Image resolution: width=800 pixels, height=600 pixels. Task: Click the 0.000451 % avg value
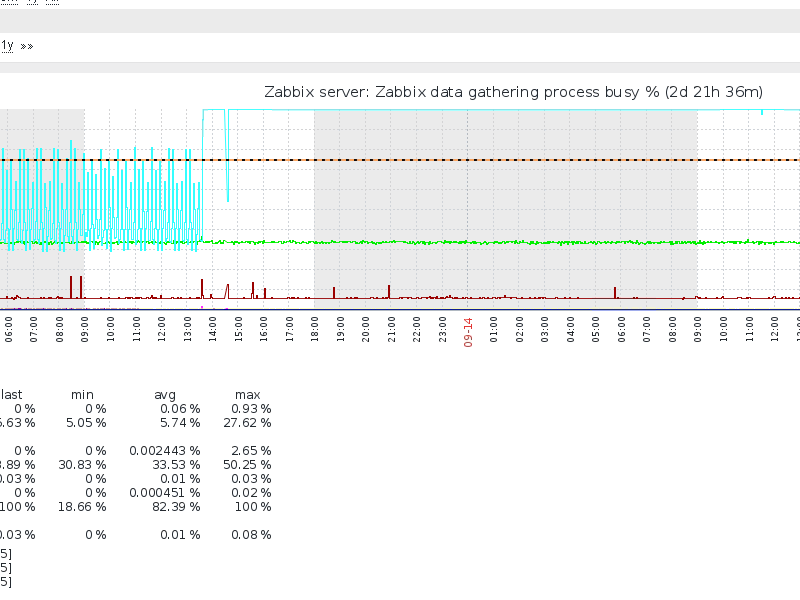[165, 493]
